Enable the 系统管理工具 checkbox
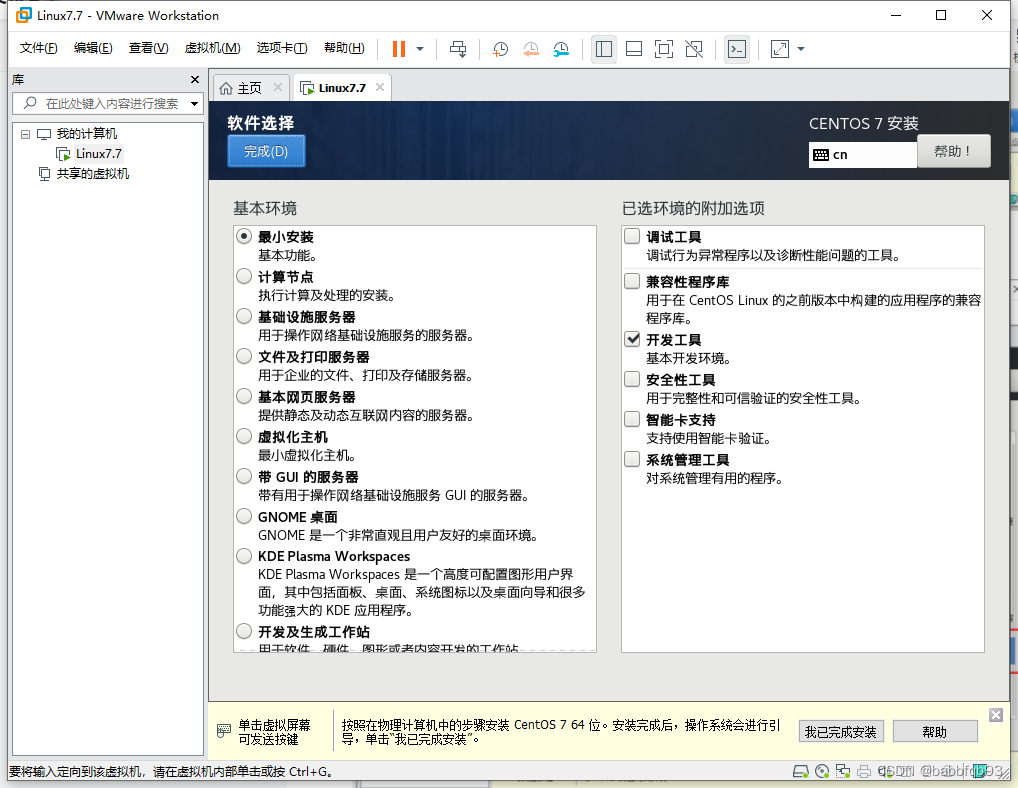Image resolution: width=1018 pixels, height=788 pixels. pyautogui.click(x=632, y=460)
